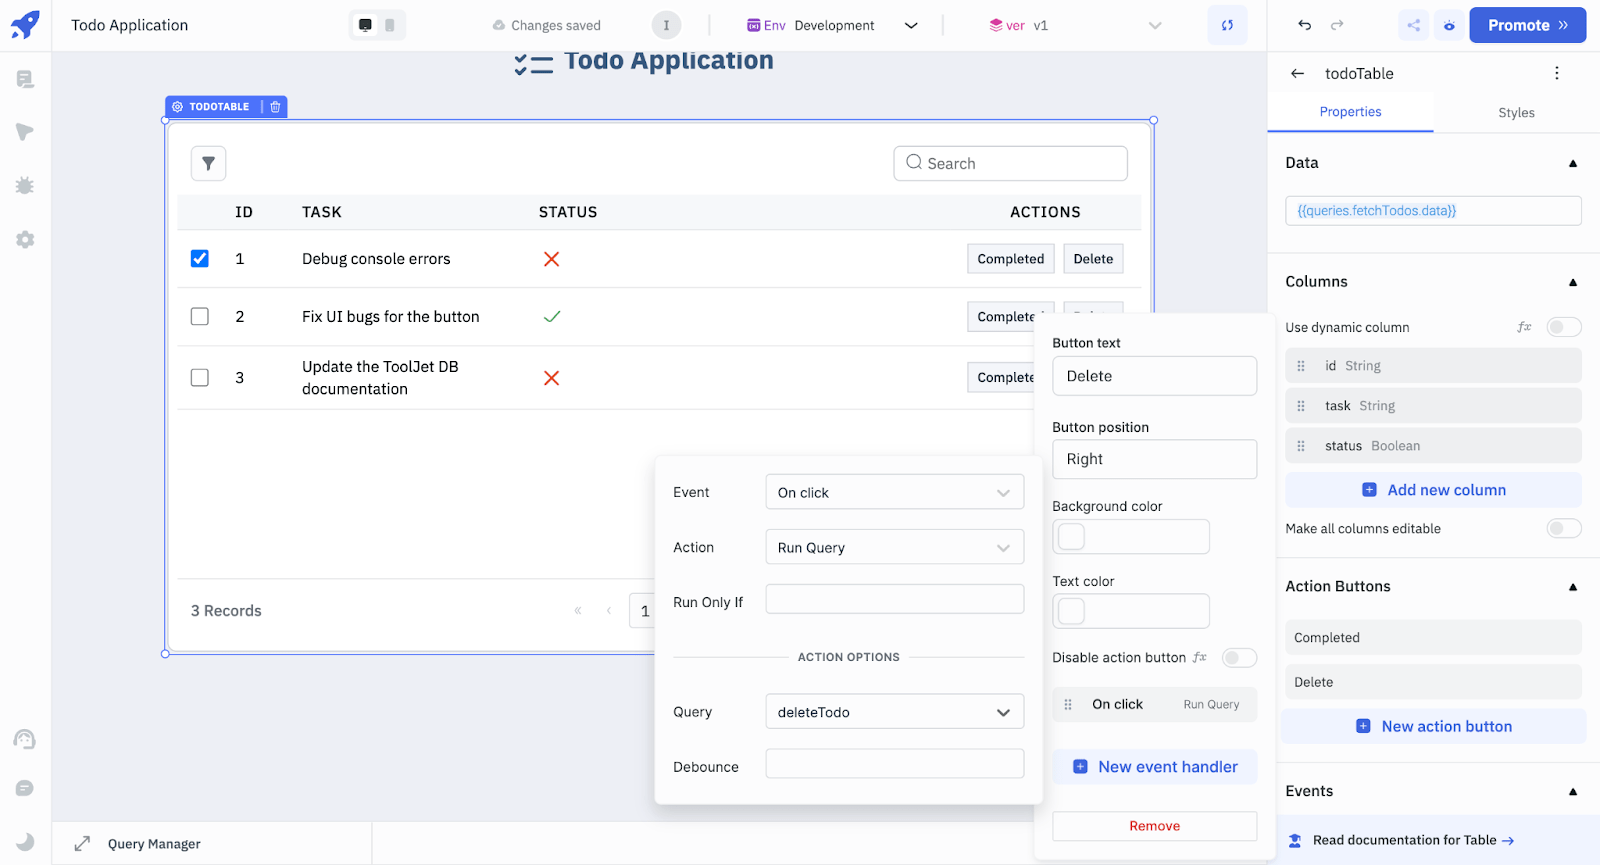
Task: Click the red Remove button
Action: [x=1155, y=826]
